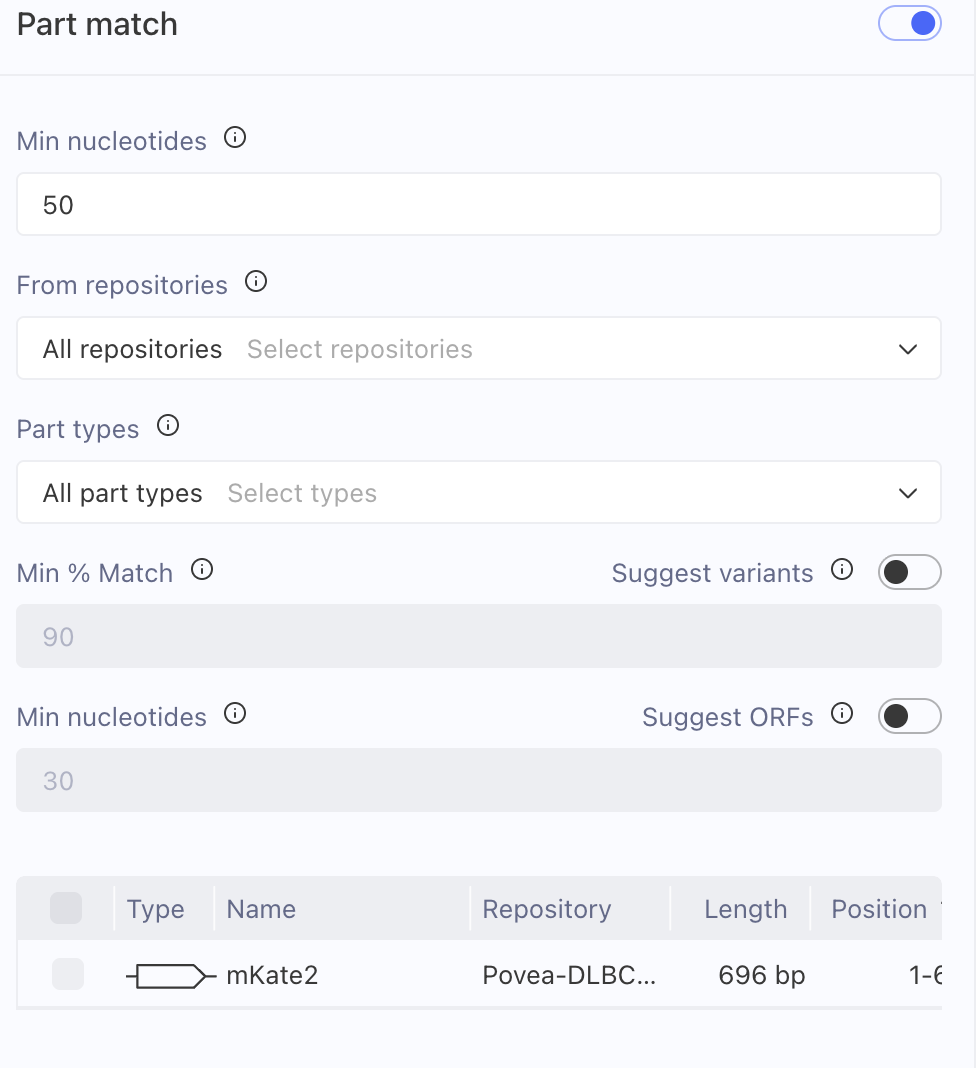Sort table by Name column header
The height and width of the screenshot is (1068, 976).
(261, 909)
